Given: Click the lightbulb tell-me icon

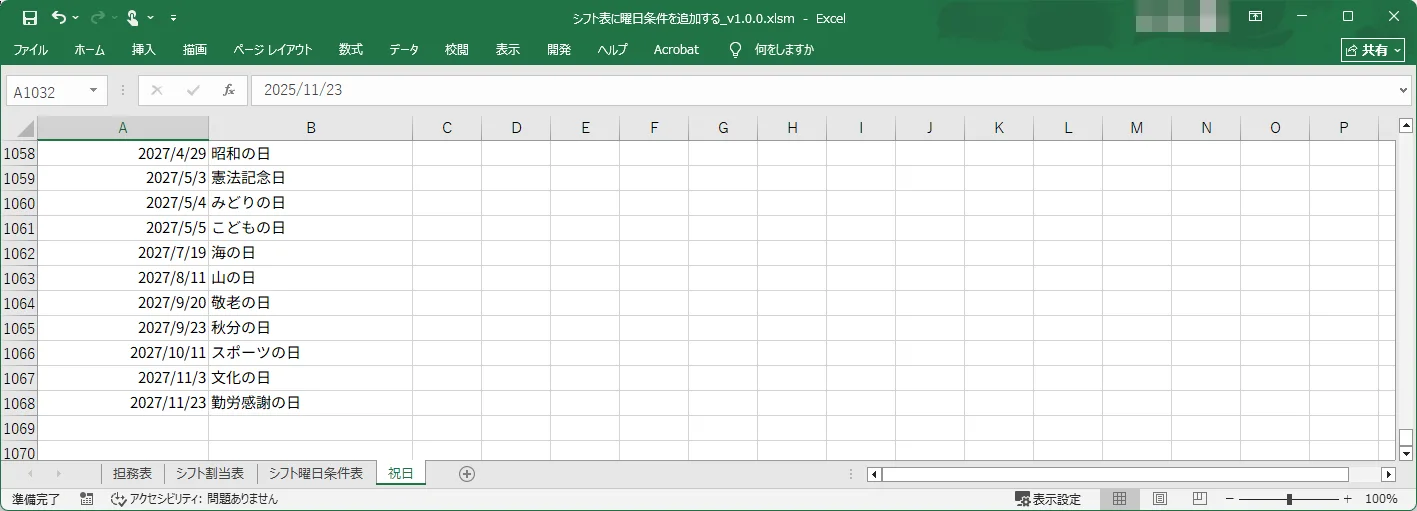Looking at the screenshot, I should pyautogui.click(x=736, y=49).
